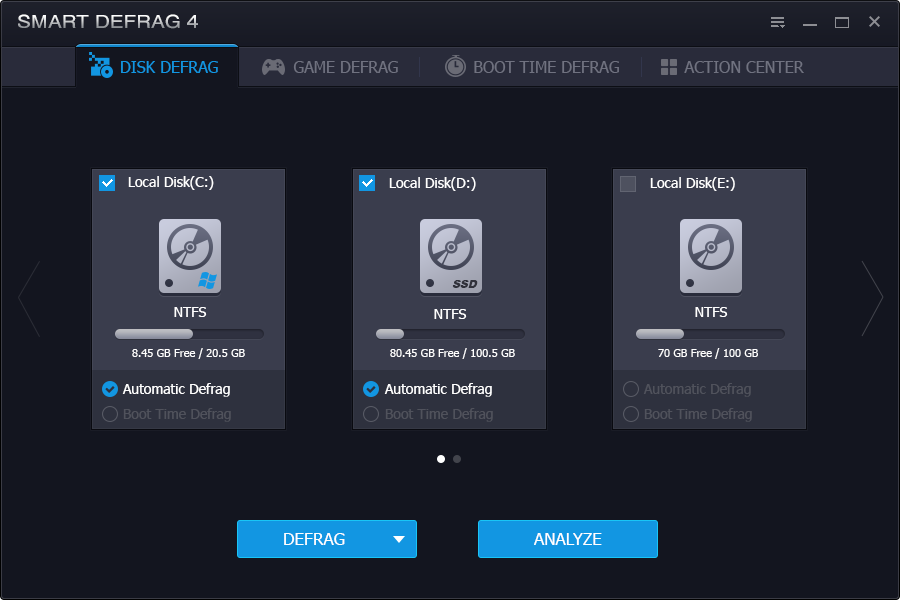Expand the DEFRAG button dropdown arrow
900x600 pixels.
[399, 539]
